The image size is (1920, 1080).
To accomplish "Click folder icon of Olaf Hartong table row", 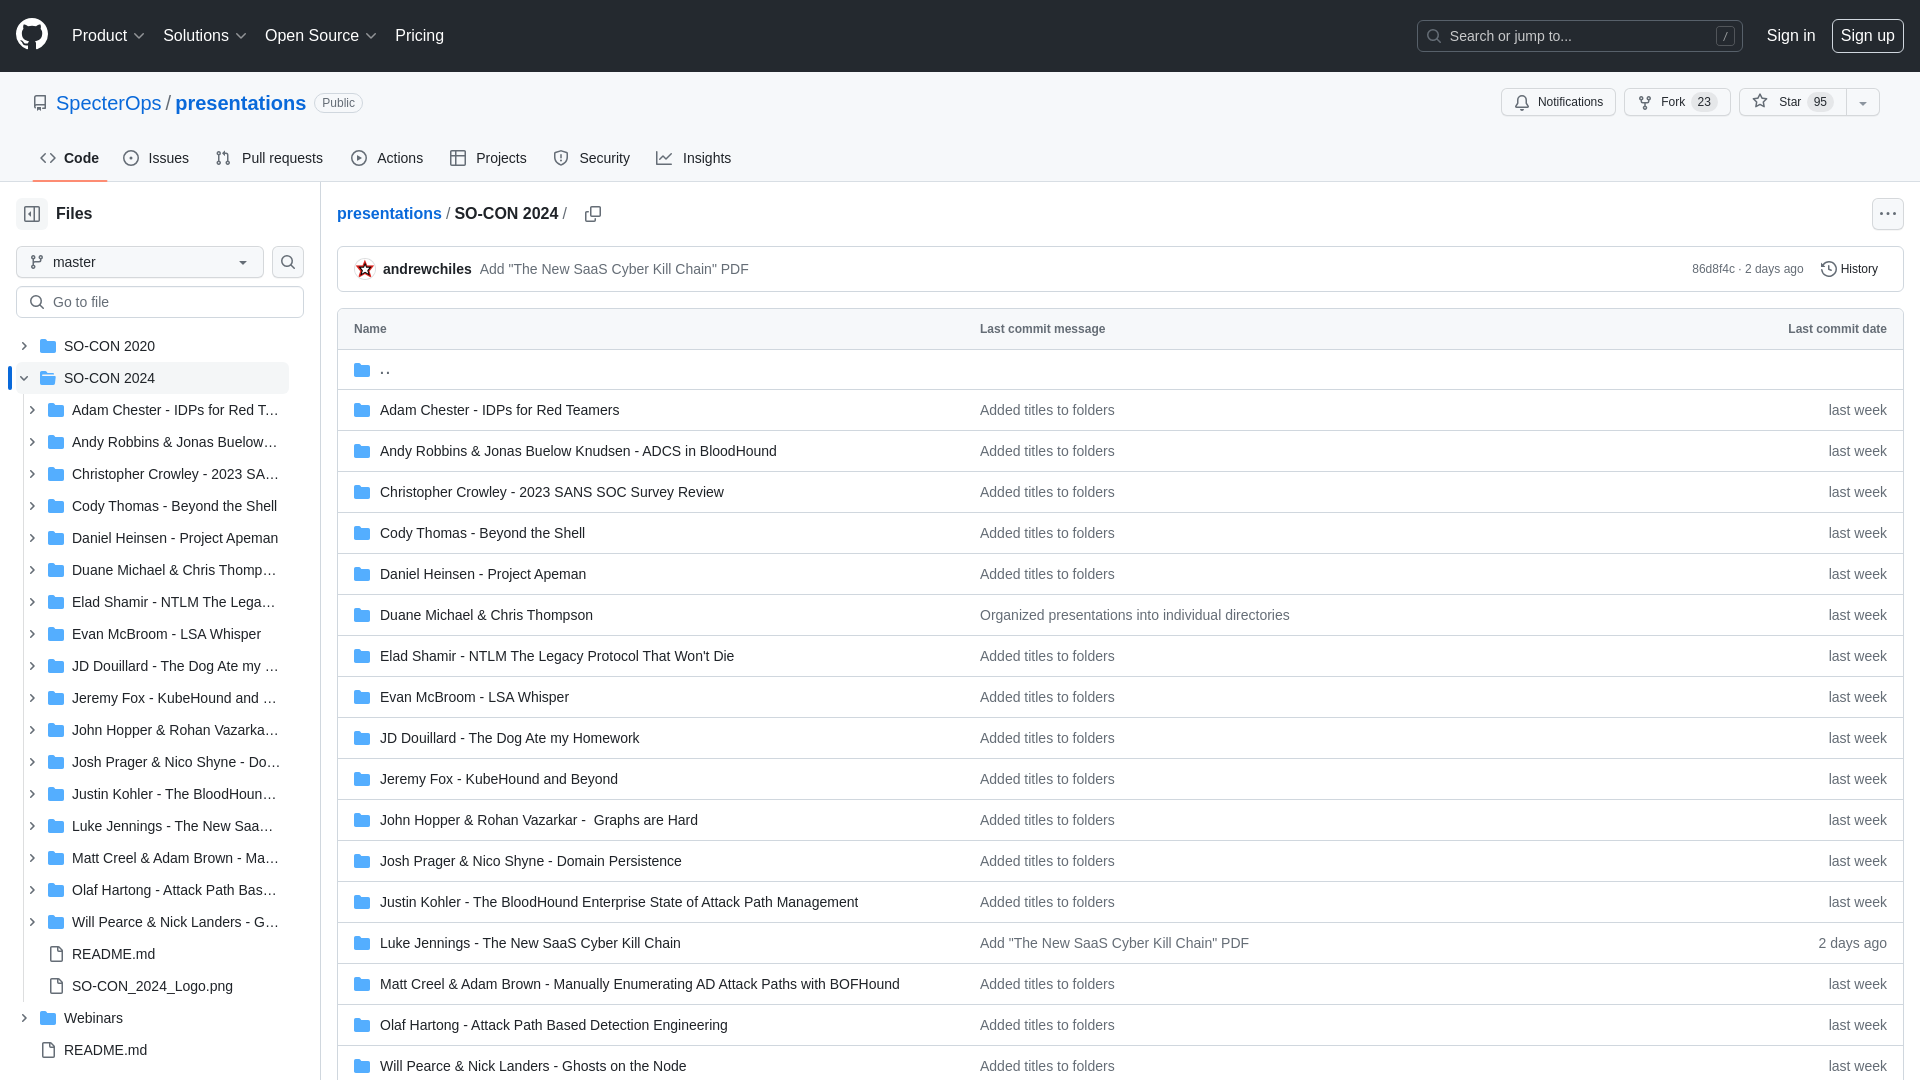I will click(362, 1025).
